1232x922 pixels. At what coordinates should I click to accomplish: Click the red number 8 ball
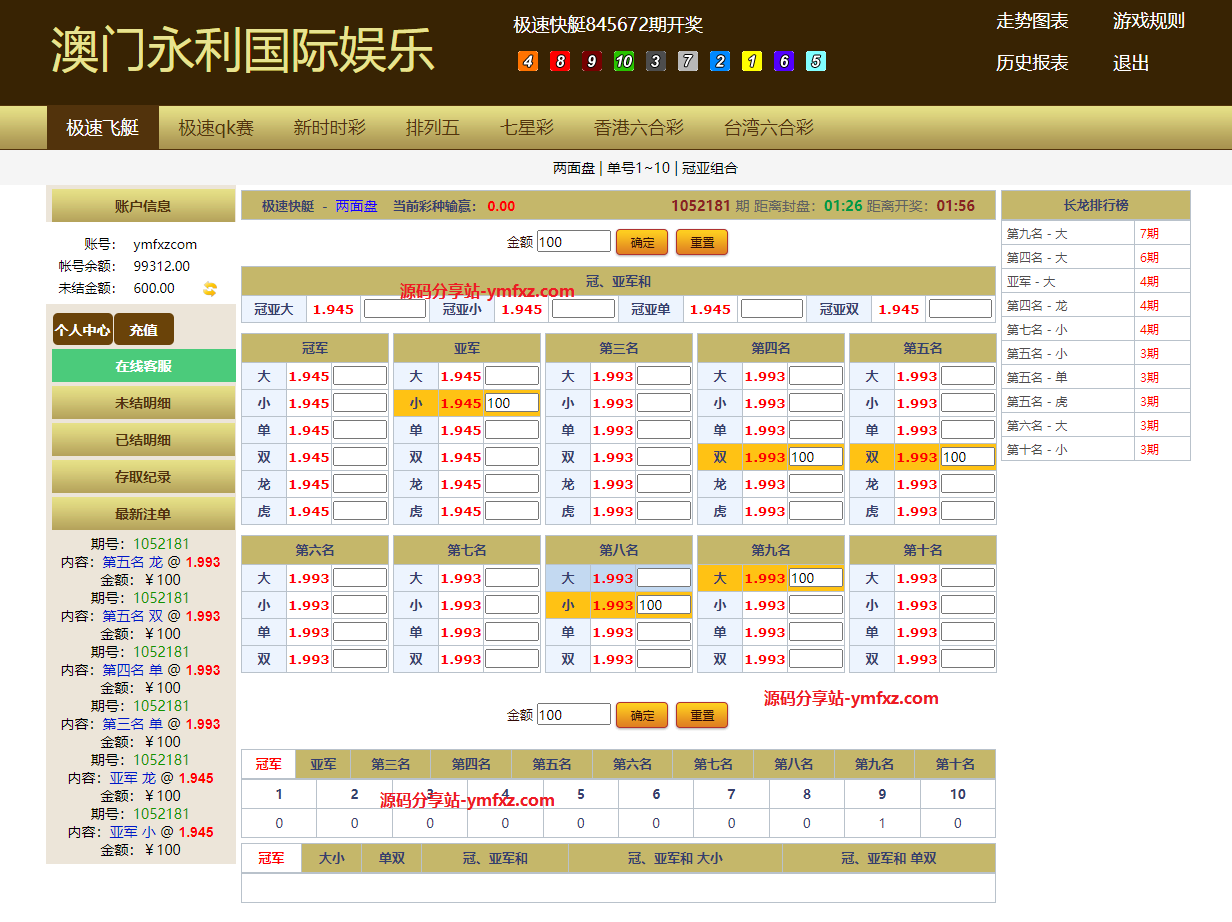click(x=560, y=62)
